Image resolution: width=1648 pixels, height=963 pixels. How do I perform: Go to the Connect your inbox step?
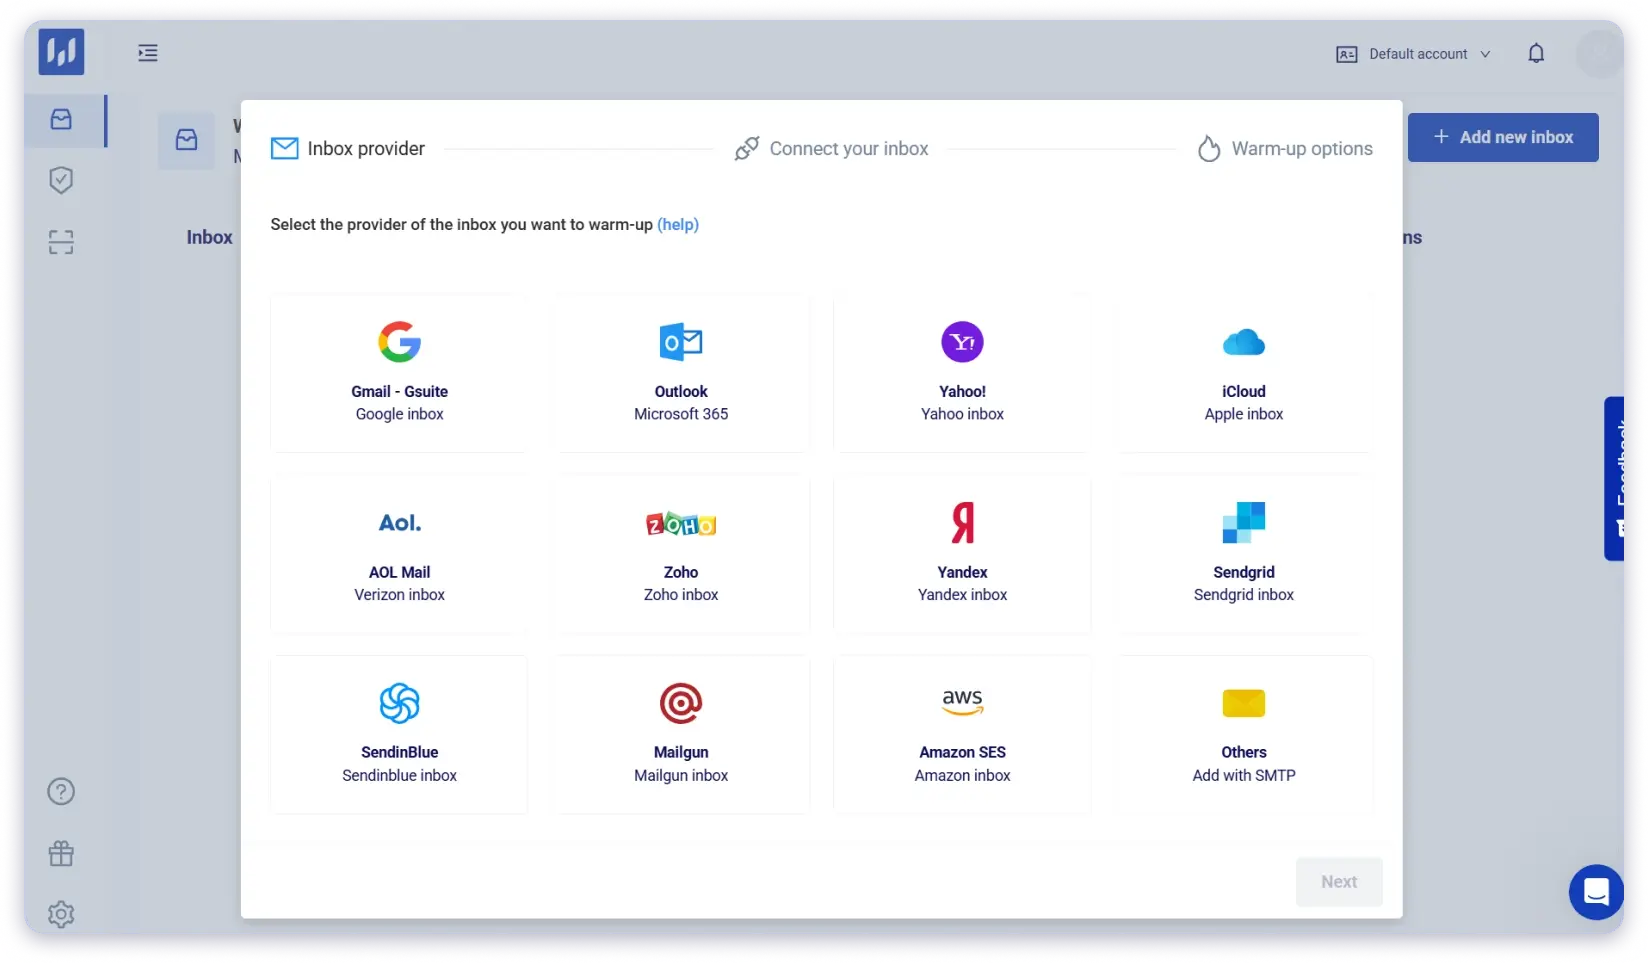(x=831, y=149)
